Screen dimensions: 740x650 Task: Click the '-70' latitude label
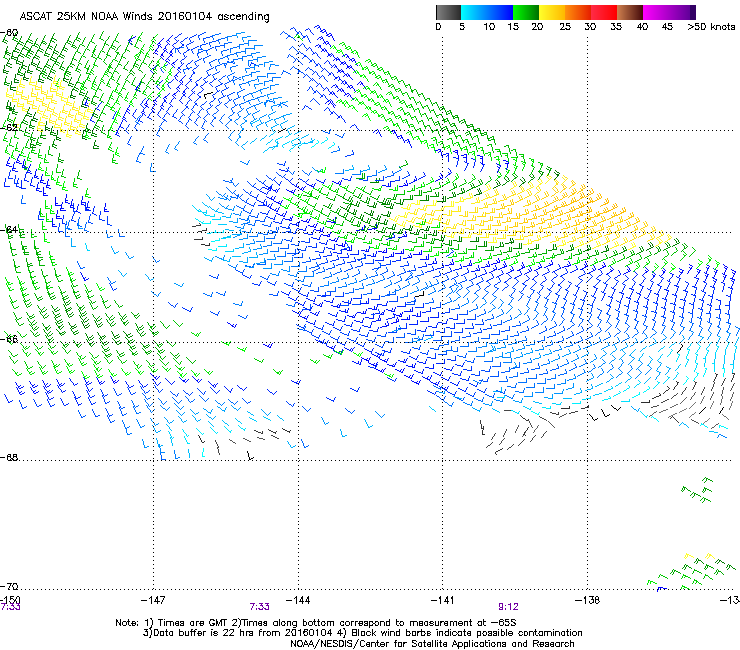pos(9,586)
